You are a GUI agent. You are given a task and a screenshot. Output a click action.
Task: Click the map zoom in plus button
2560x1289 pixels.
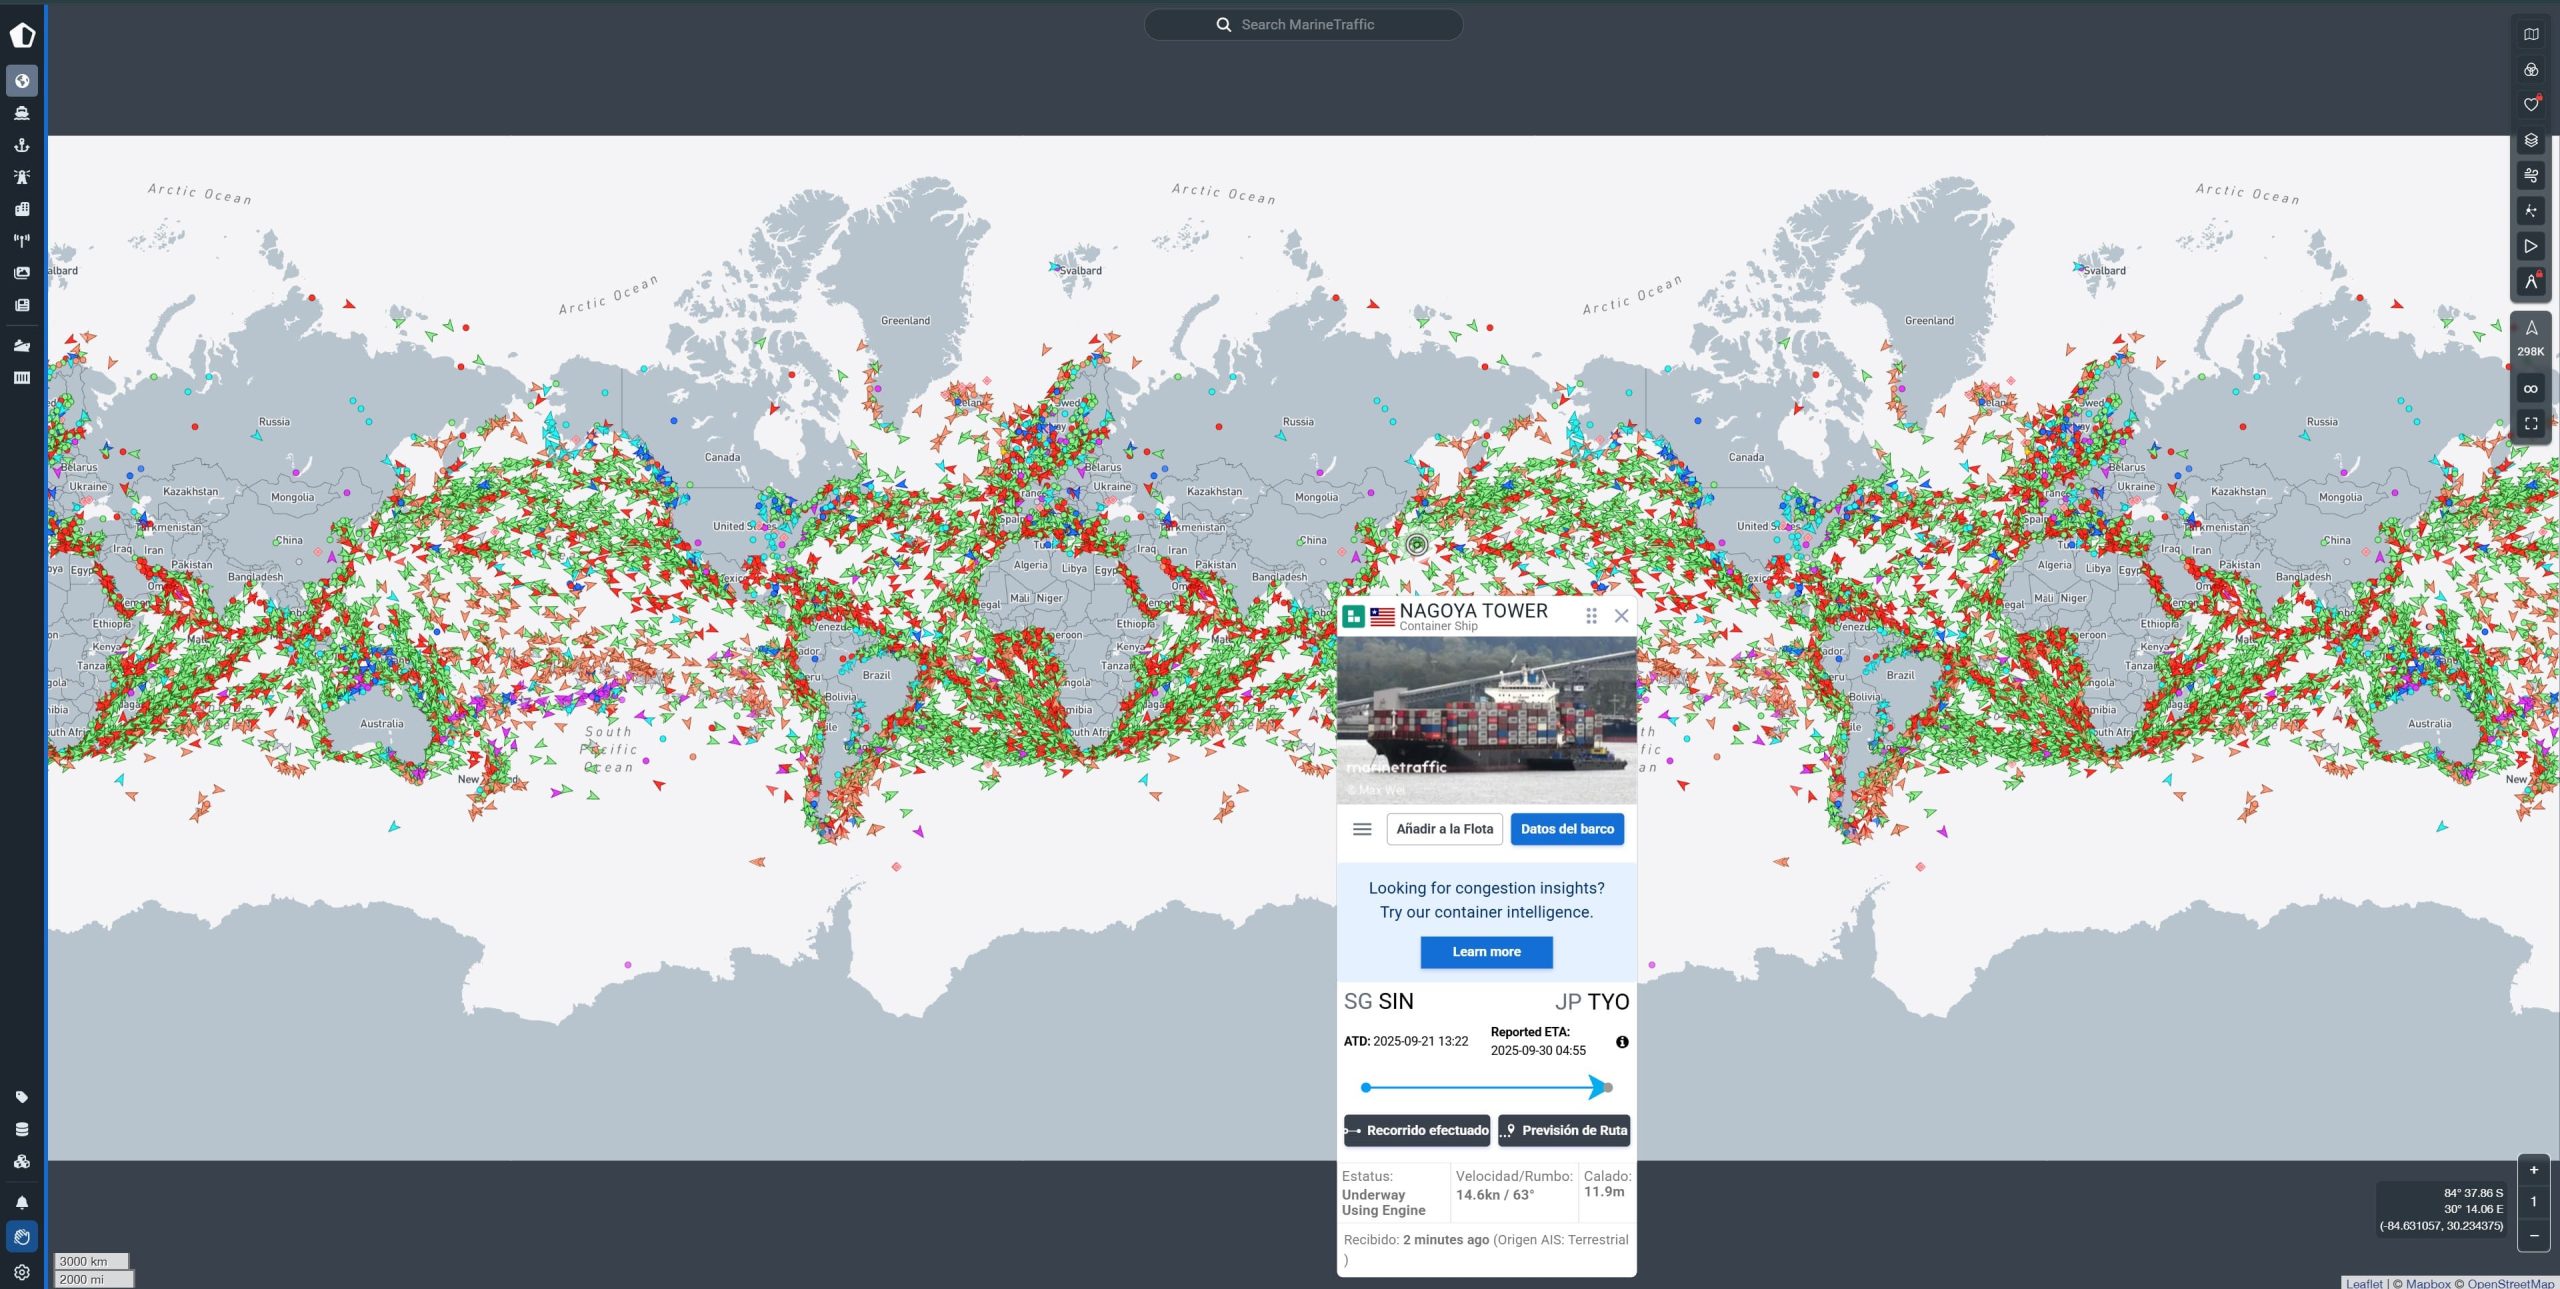coord(2533,1170)
